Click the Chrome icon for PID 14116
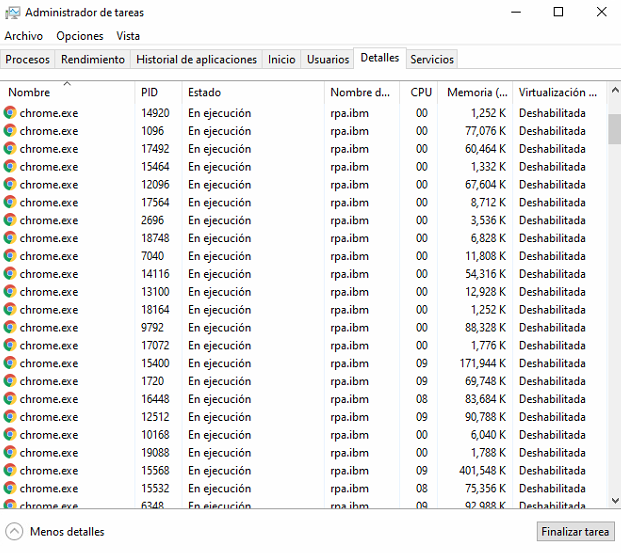This screenshot has width=621, height=553. tap(10, 274)
